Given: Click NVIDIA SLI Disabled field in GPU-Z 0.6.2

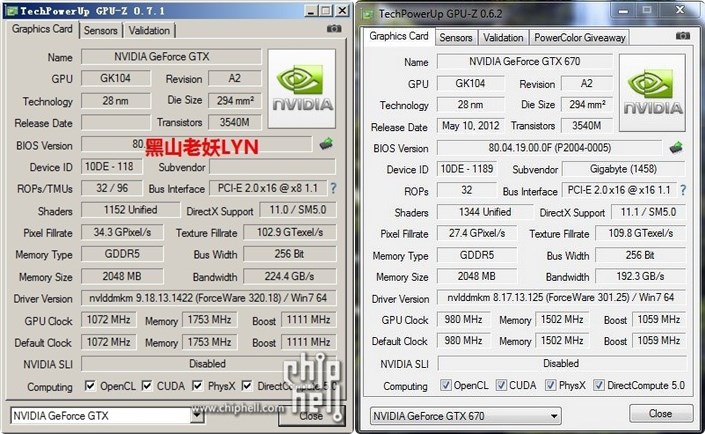Looking at the screenshot, I should point(561,363).
